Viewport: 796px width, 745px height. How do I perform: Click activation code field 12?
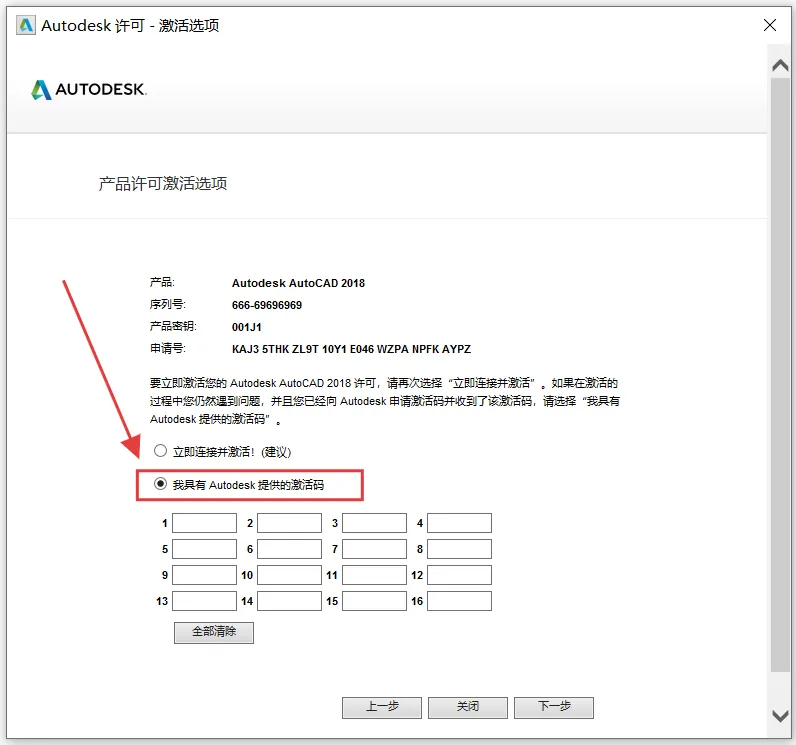pyautogui.click(x=459, y=575)
